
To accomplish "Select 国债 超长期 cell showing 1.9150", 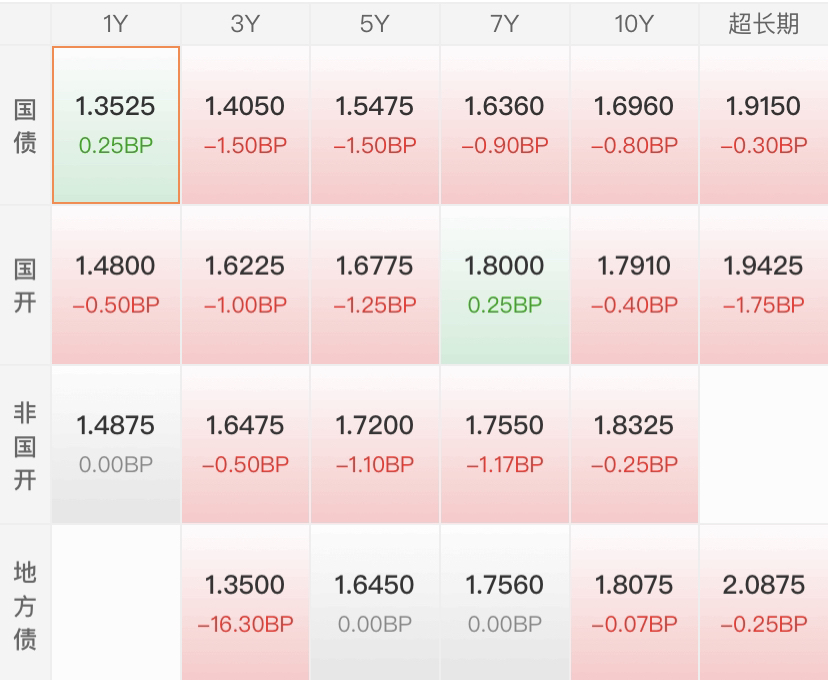I will [764, 125].
